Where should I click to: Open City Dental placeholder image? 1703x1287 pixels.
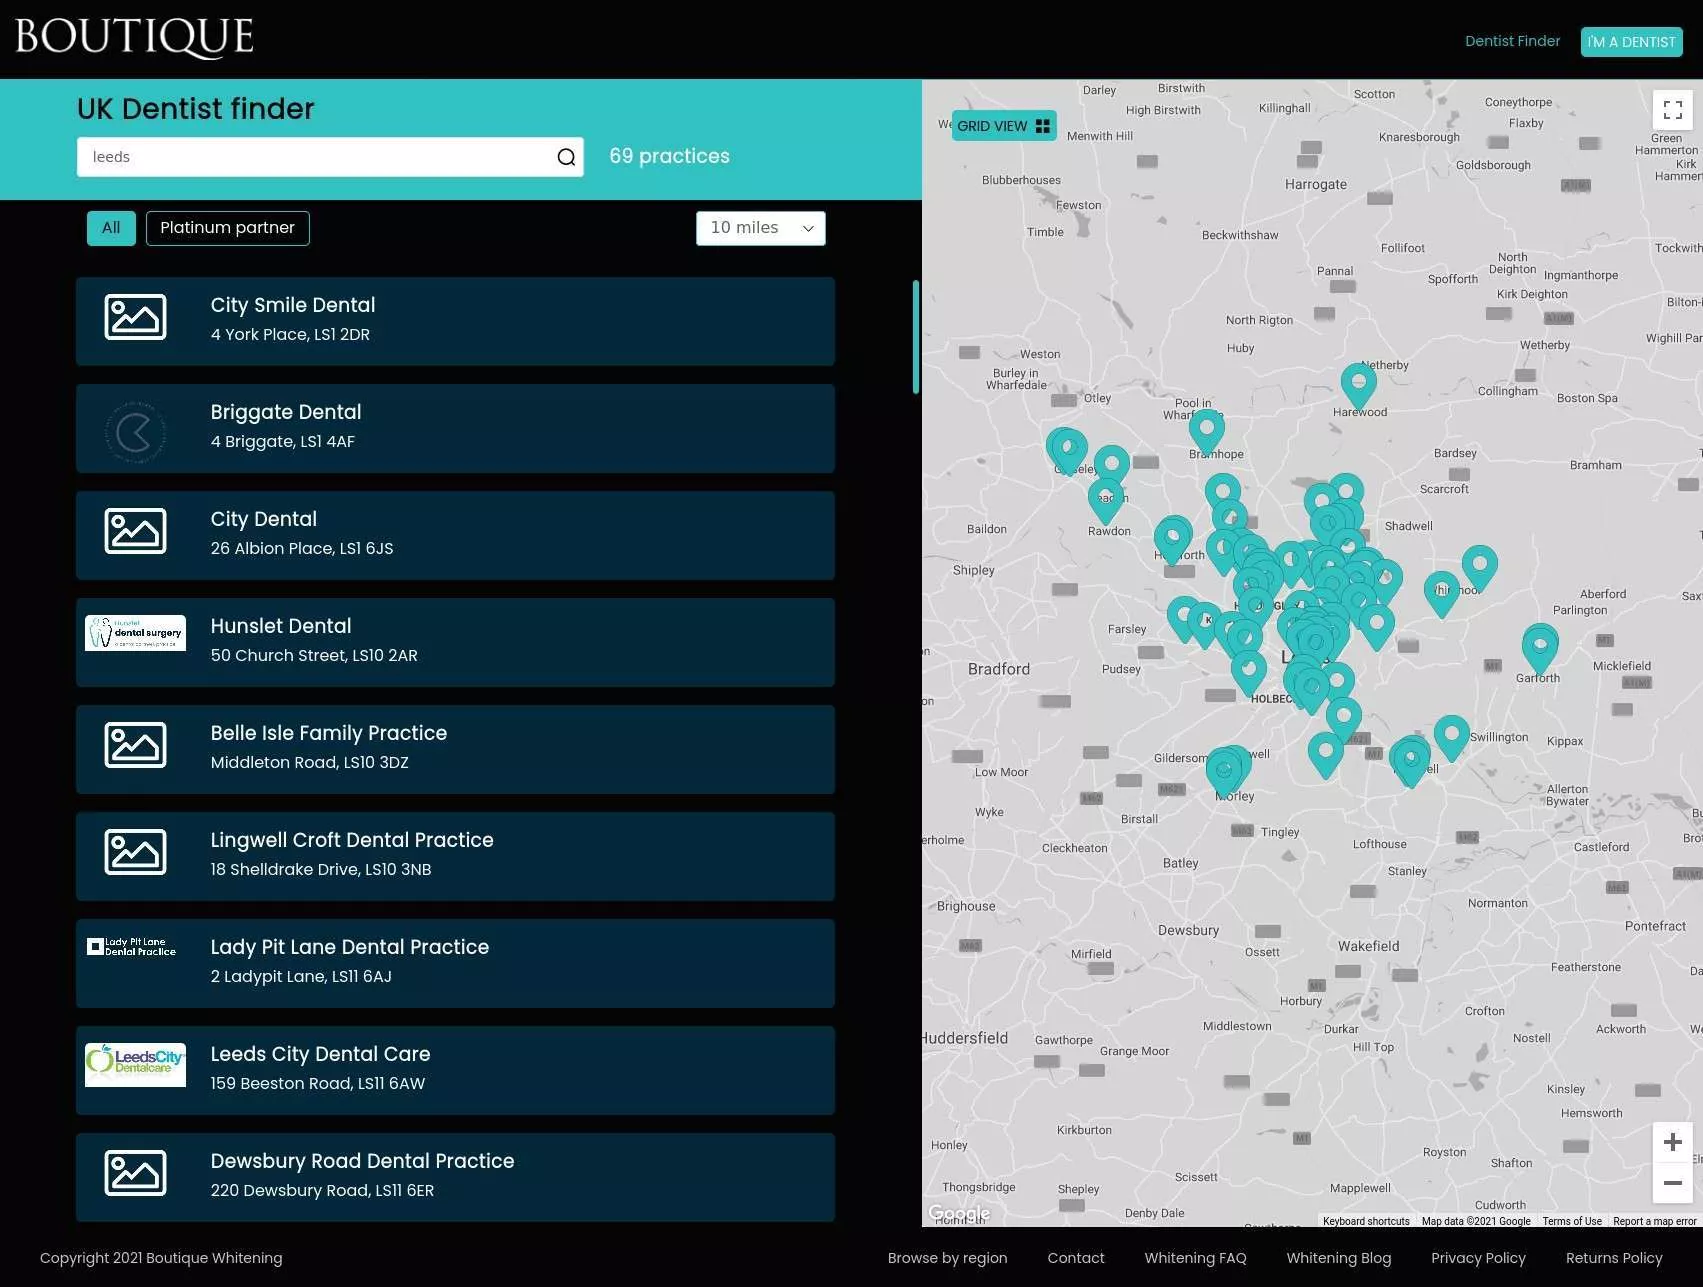pyautogui.click(x=135, y=531)
